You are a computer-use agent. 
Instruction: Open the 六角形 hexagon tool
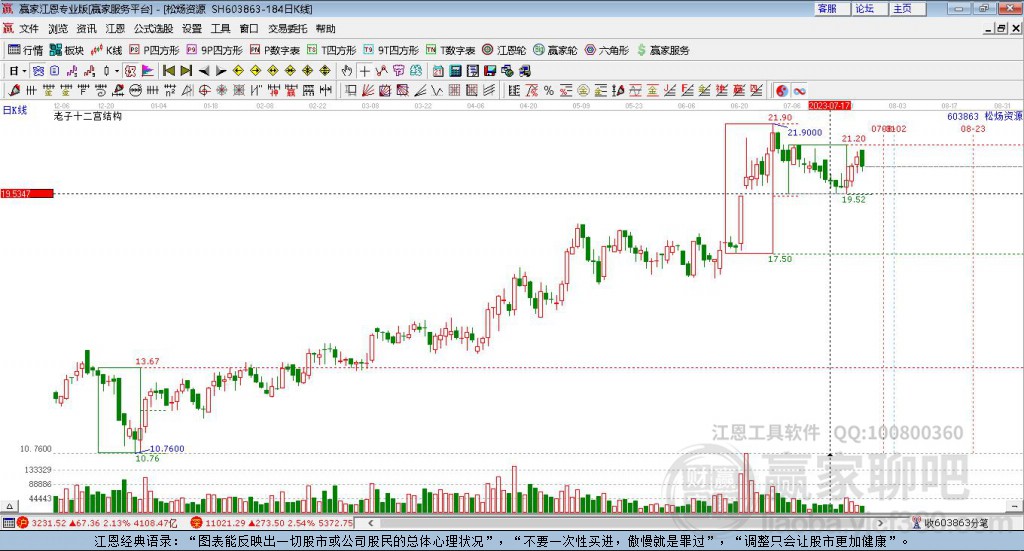pyautogui.click(x=607, y=50)
